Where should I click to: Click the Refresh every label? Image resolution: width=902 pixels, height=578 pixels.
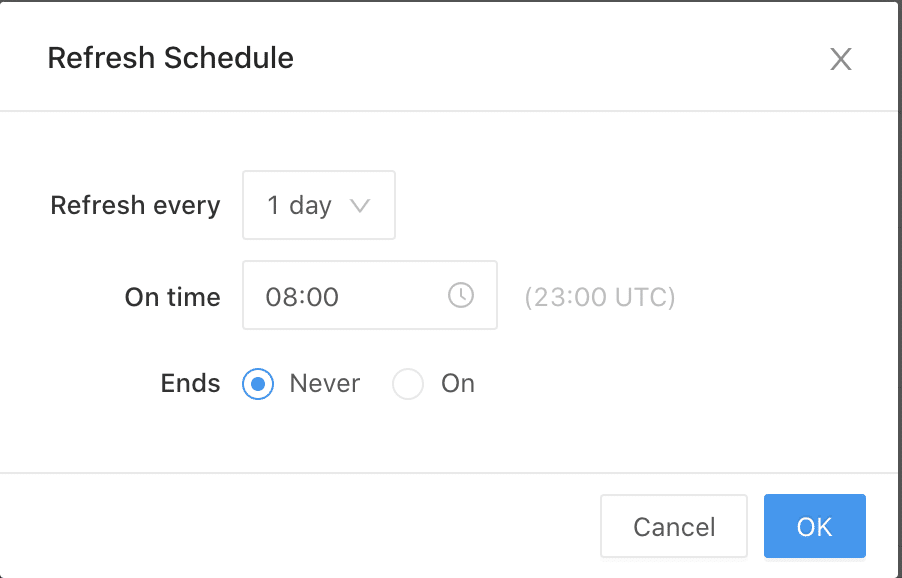click(135, 206)
